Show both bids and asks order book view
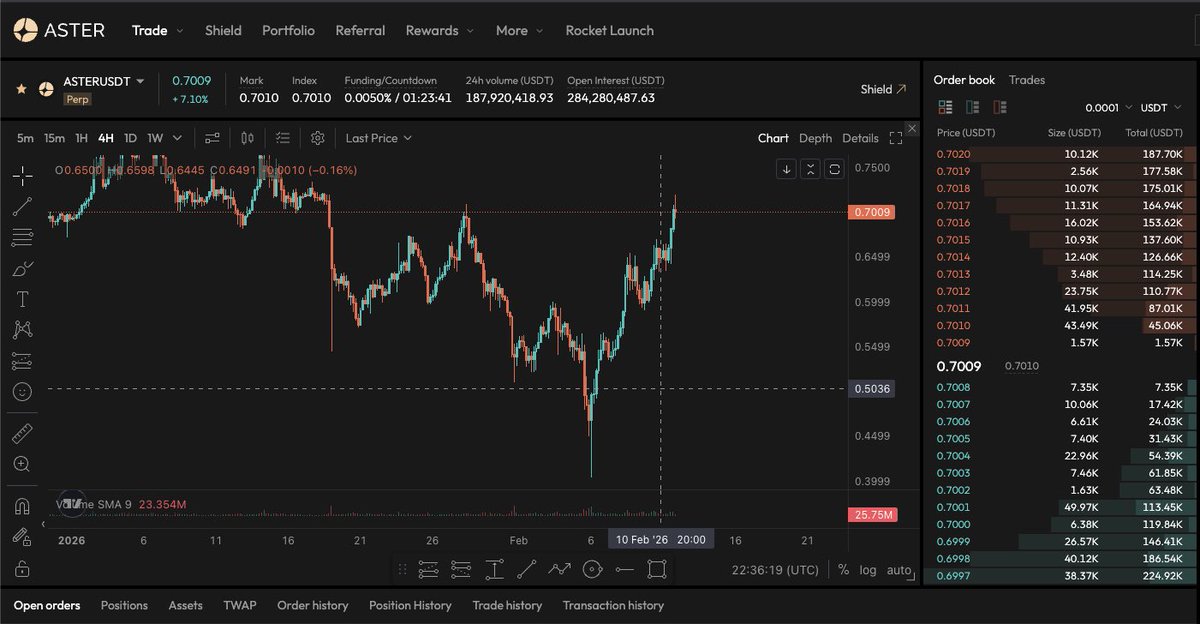This screenshot has height=624, width=1200. tap(946, 107)
